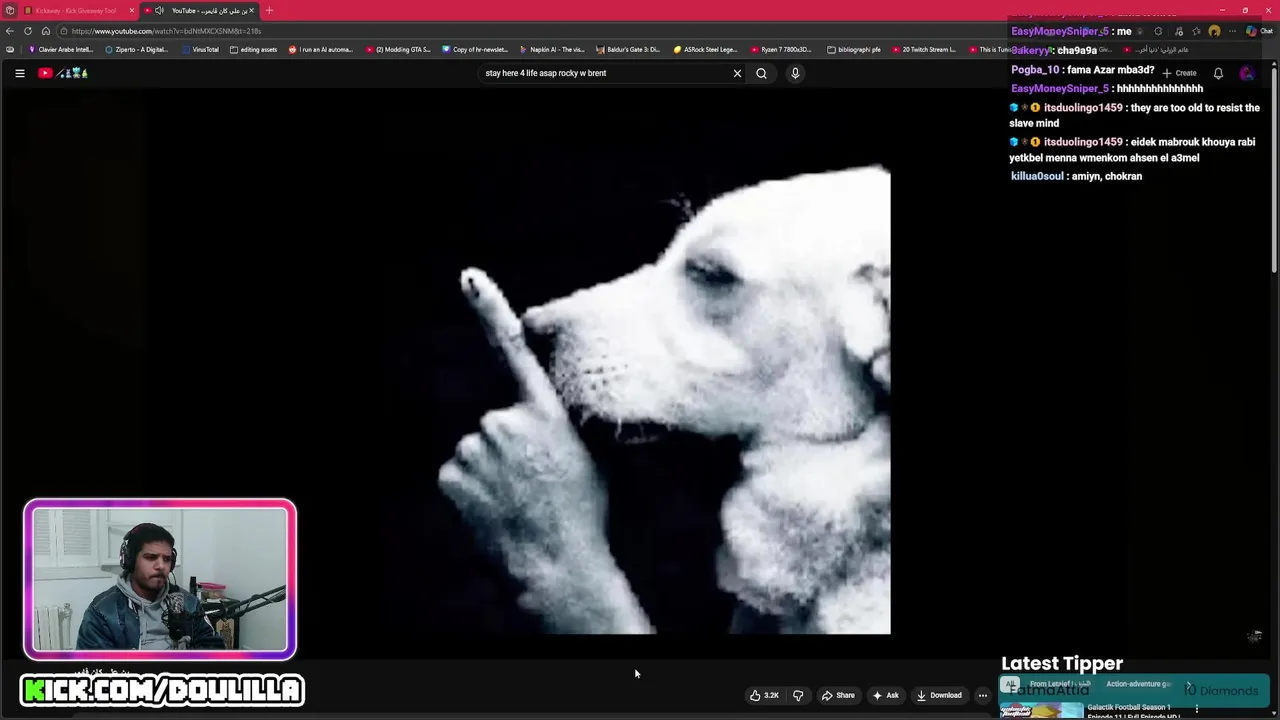Clear the YouTube search query
This screenshot has height=720, width=1280.
737,73
